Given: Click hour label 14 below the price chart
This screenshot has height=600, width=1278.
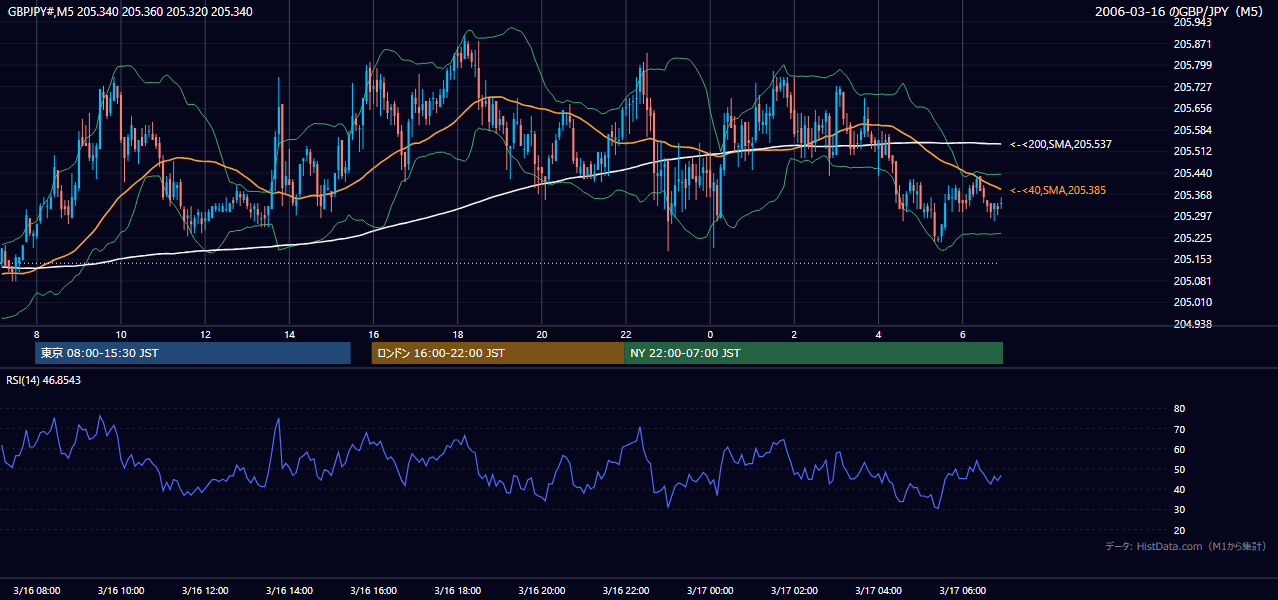Looking at the screenshot, I should click(289, 334).
